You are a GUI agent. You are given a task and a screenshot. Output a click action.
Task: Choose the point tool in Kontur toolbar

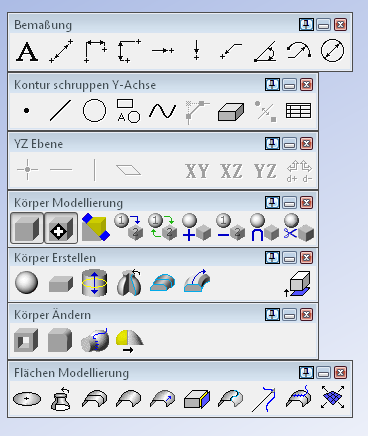tap(27, 110)
